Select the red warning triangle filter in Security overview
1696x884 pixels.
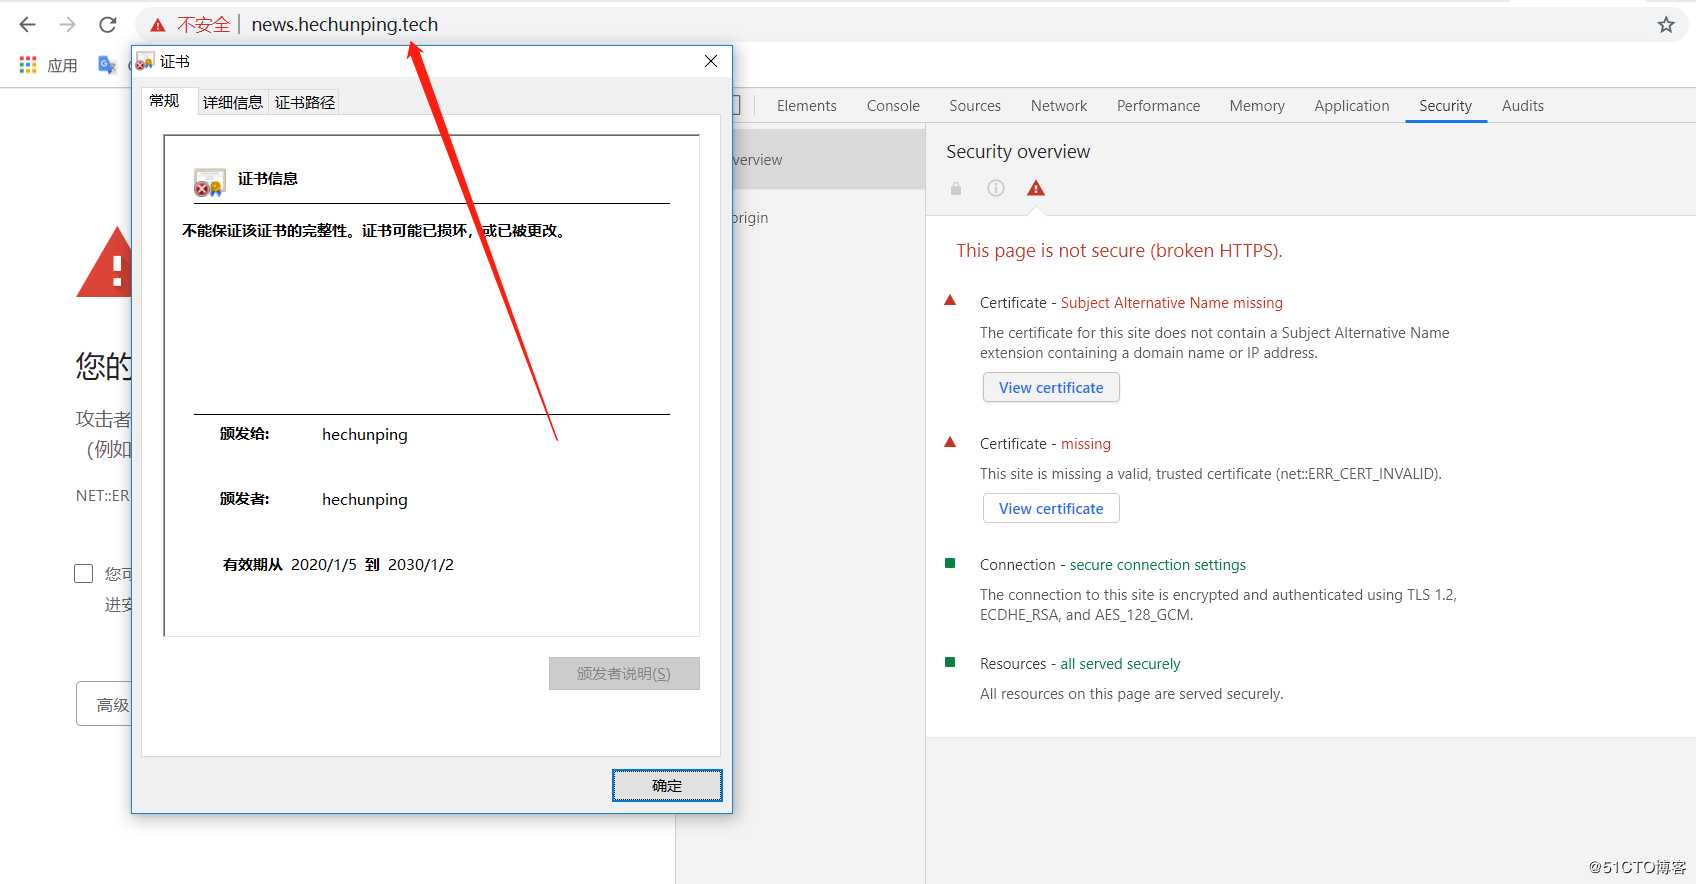pyautogui.click(x=1036, y=188)
